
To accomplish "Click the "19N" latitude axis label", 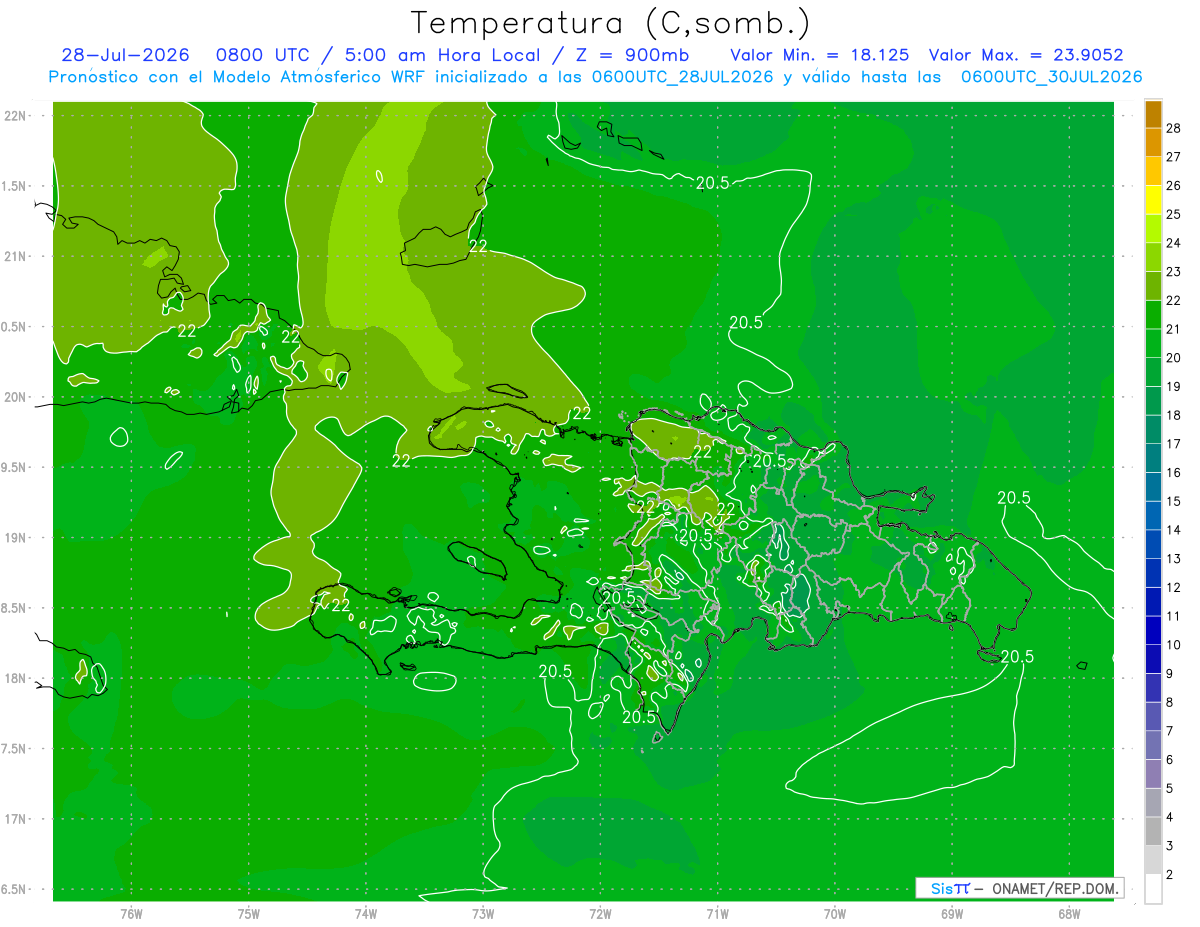I will tap(17, 538).
